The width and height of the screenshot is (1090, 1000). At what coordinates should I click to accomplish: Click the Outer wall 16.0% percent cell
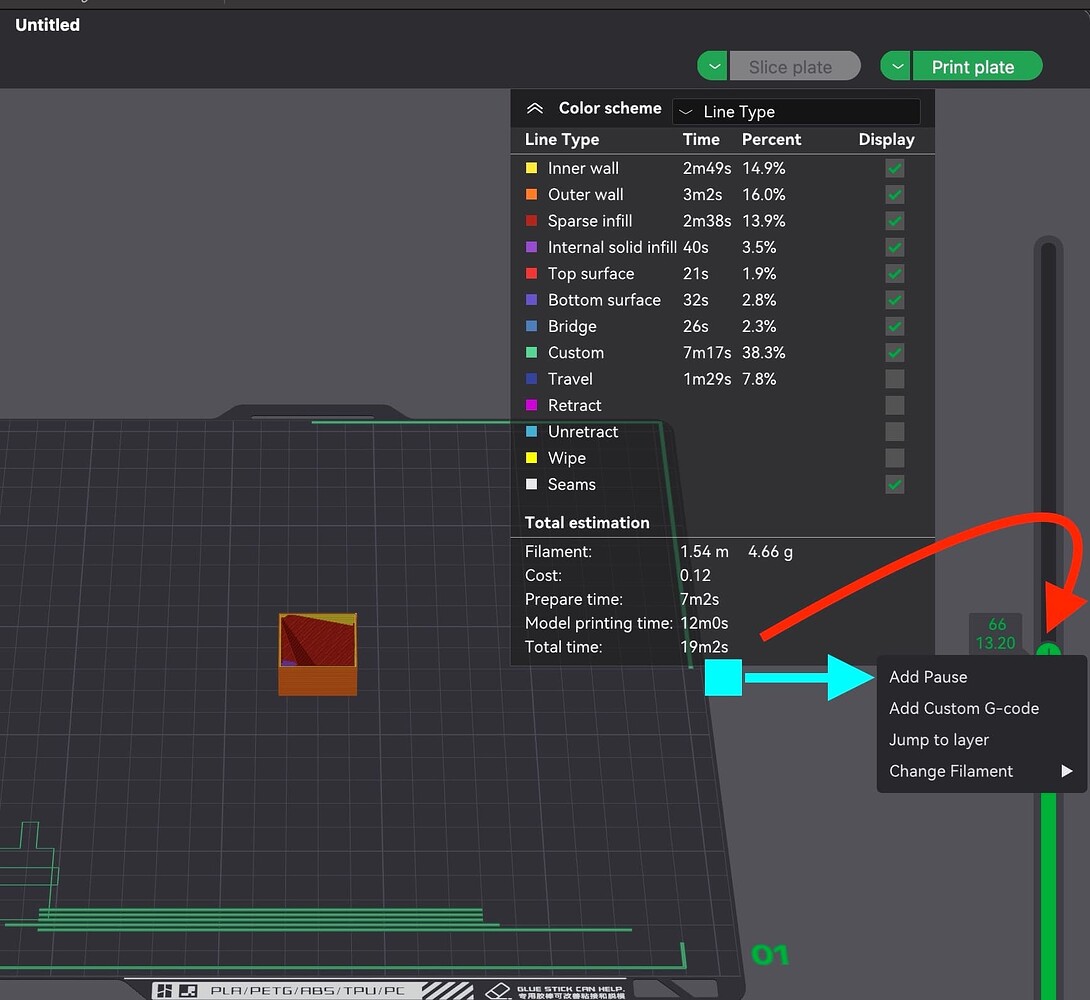pos(763,195)
